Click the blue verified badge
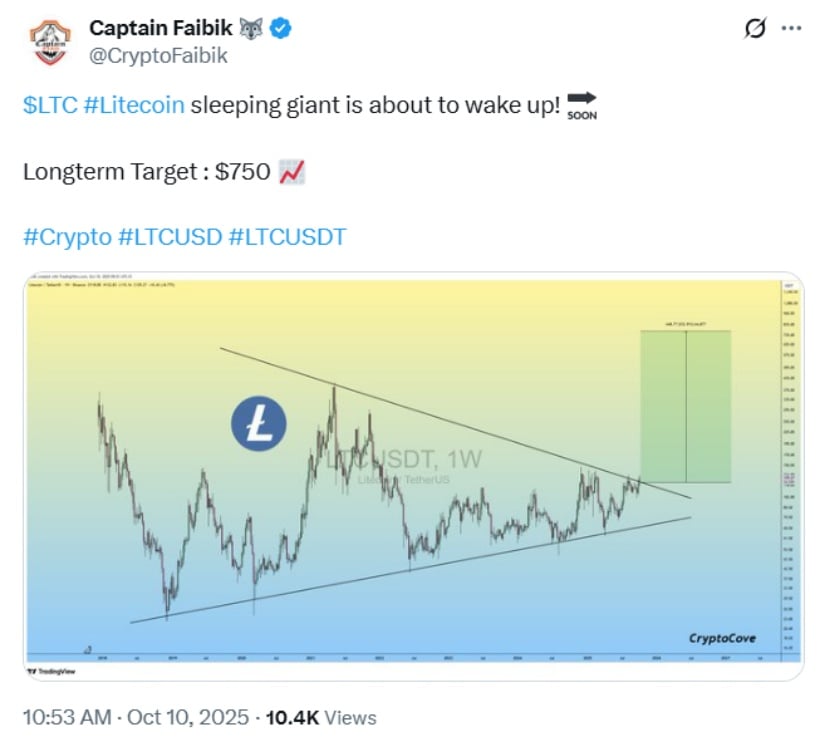This screenshot has width=825, height=737. [284, 30]
